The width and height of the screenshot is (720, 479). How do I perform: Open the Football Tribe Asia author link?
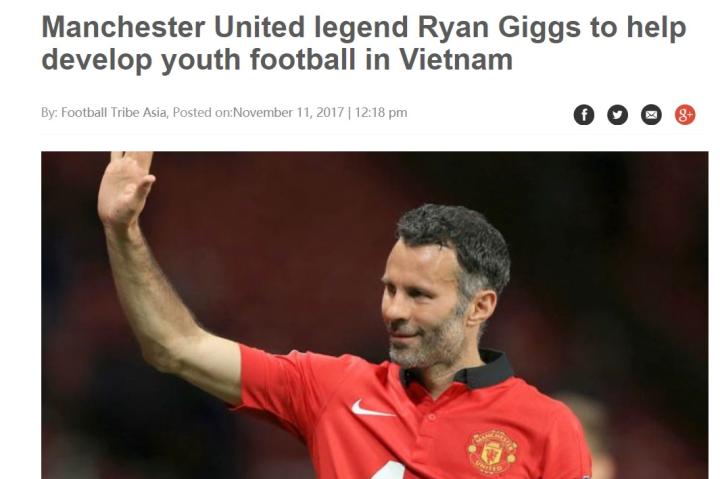click(113, 113)
